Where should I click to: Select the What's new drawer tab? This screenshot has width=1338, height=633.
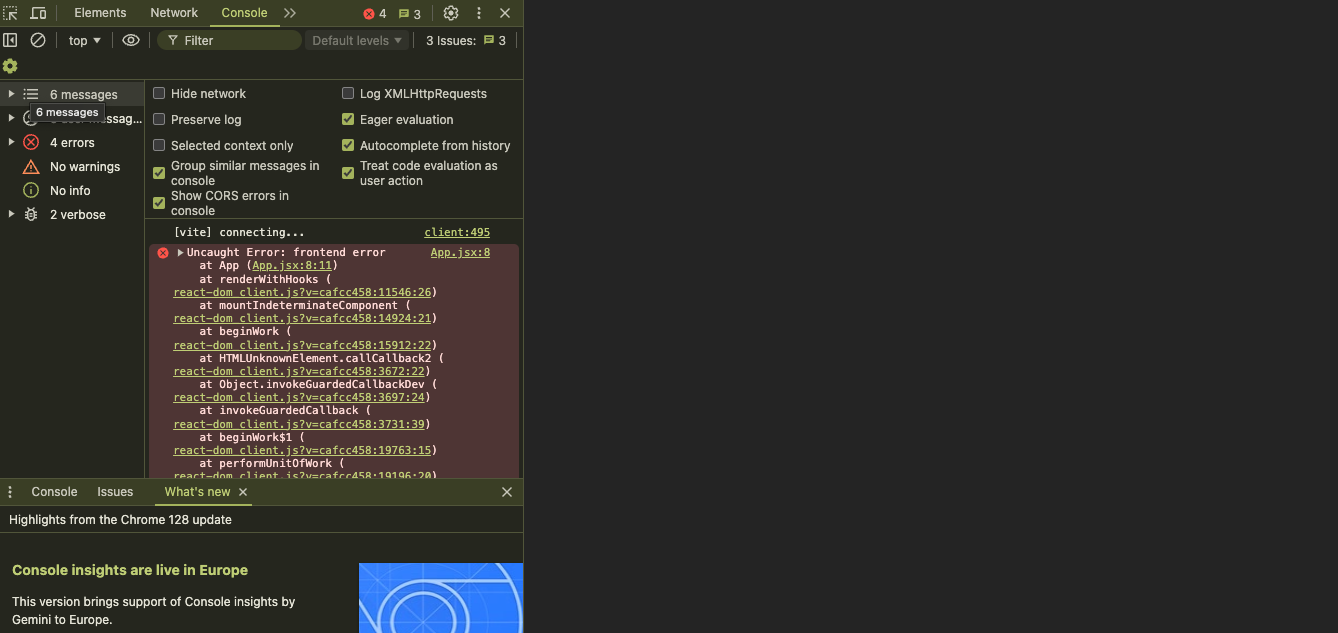coord(197,492)
